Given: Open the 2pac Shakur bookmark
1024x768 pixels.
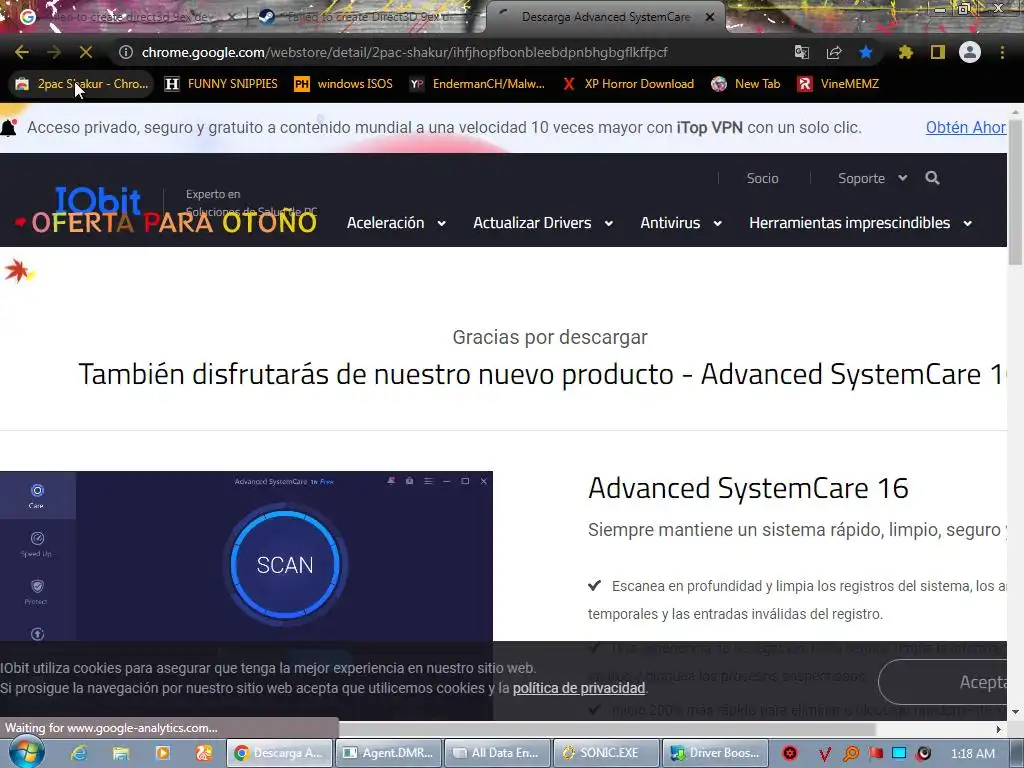Looking at the screenshot, I should pyautogui.click(x=82, y=84).
